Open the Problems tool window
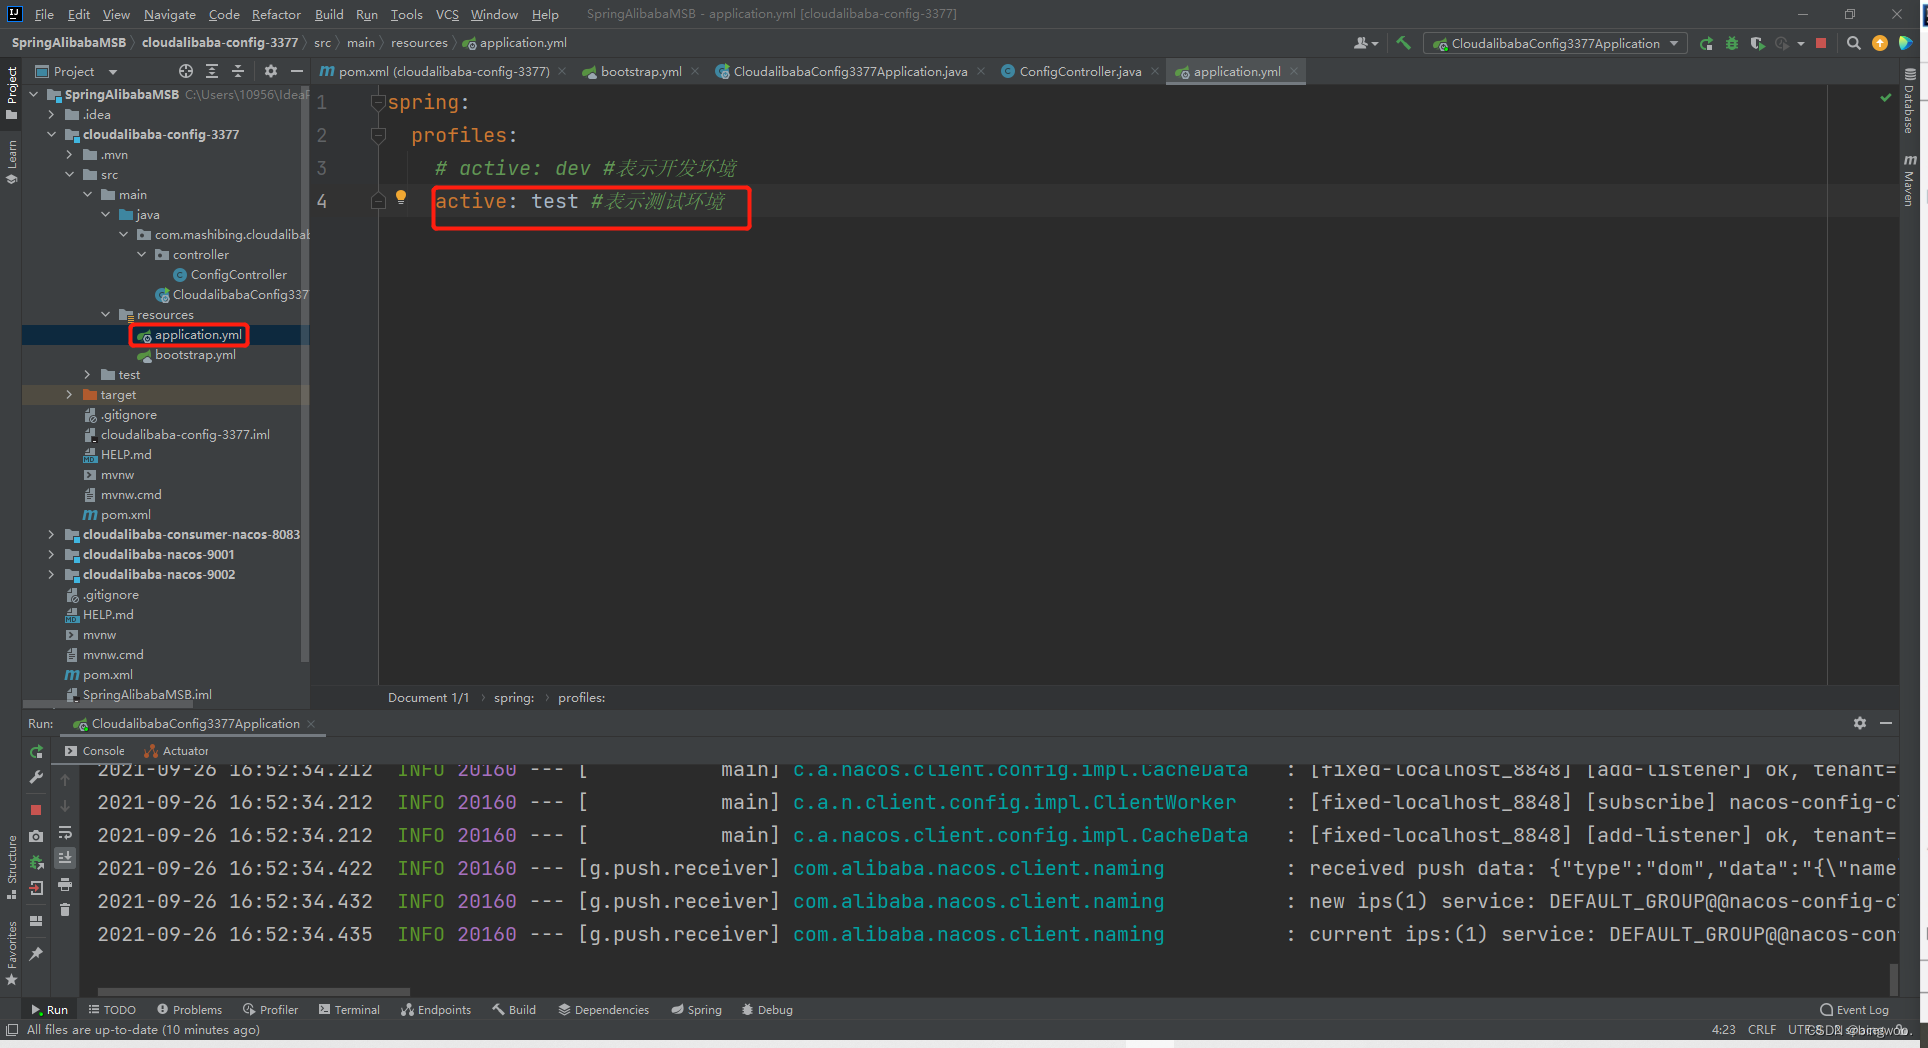The height and width of the screenshot is (1048, 1928). [190, 1009]
